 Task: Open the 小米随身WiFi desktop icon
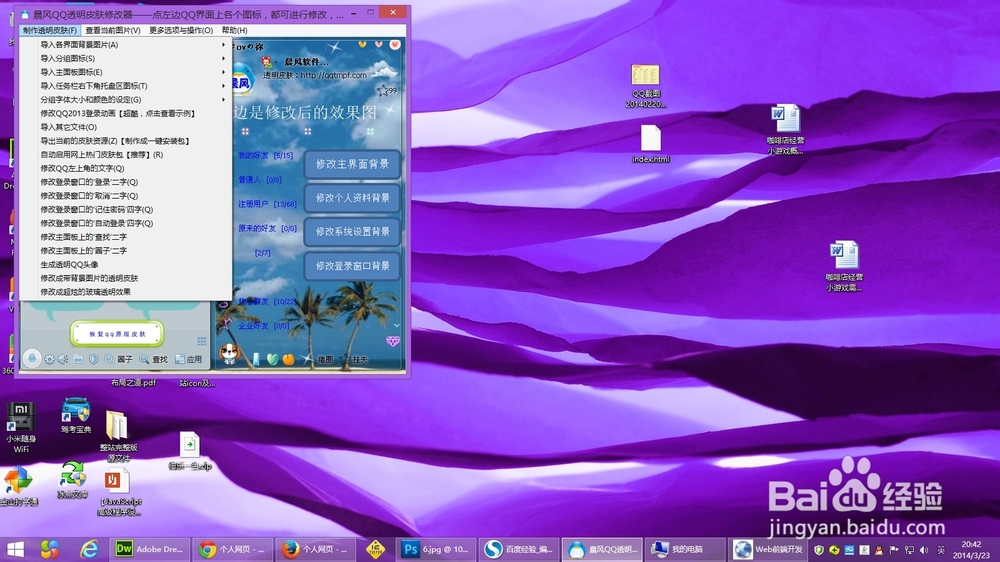click(21, 427)
